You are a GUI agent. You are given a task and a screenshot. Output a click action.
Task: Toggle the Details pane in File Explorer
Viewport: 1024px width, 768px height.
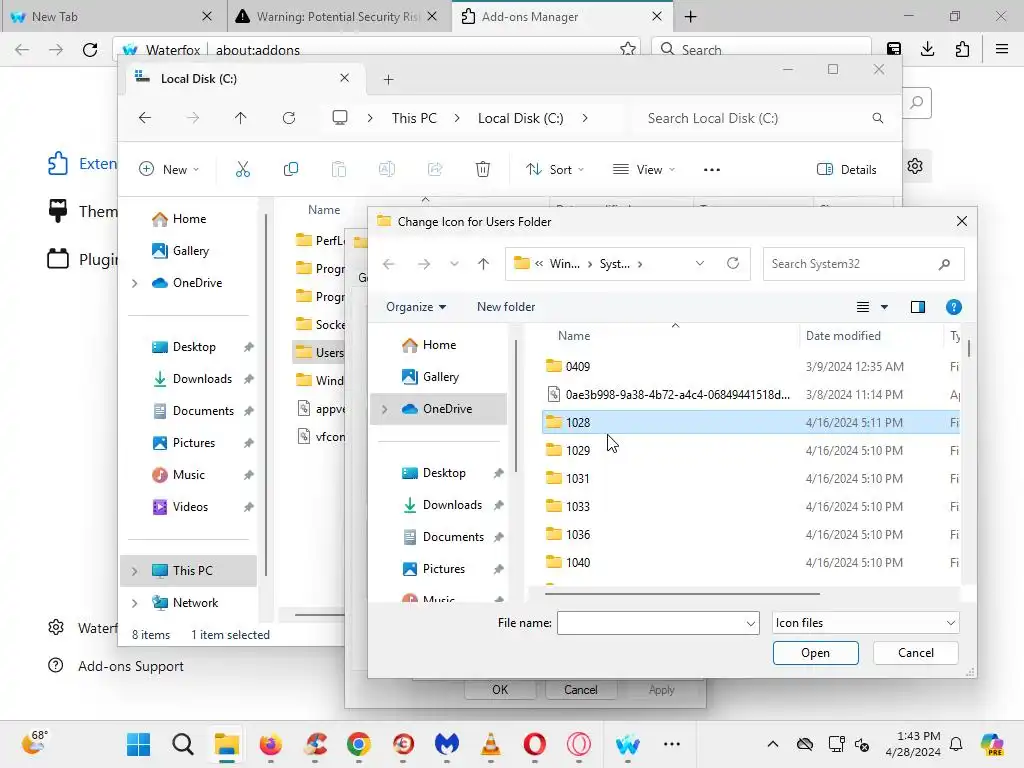coord(846,169)
